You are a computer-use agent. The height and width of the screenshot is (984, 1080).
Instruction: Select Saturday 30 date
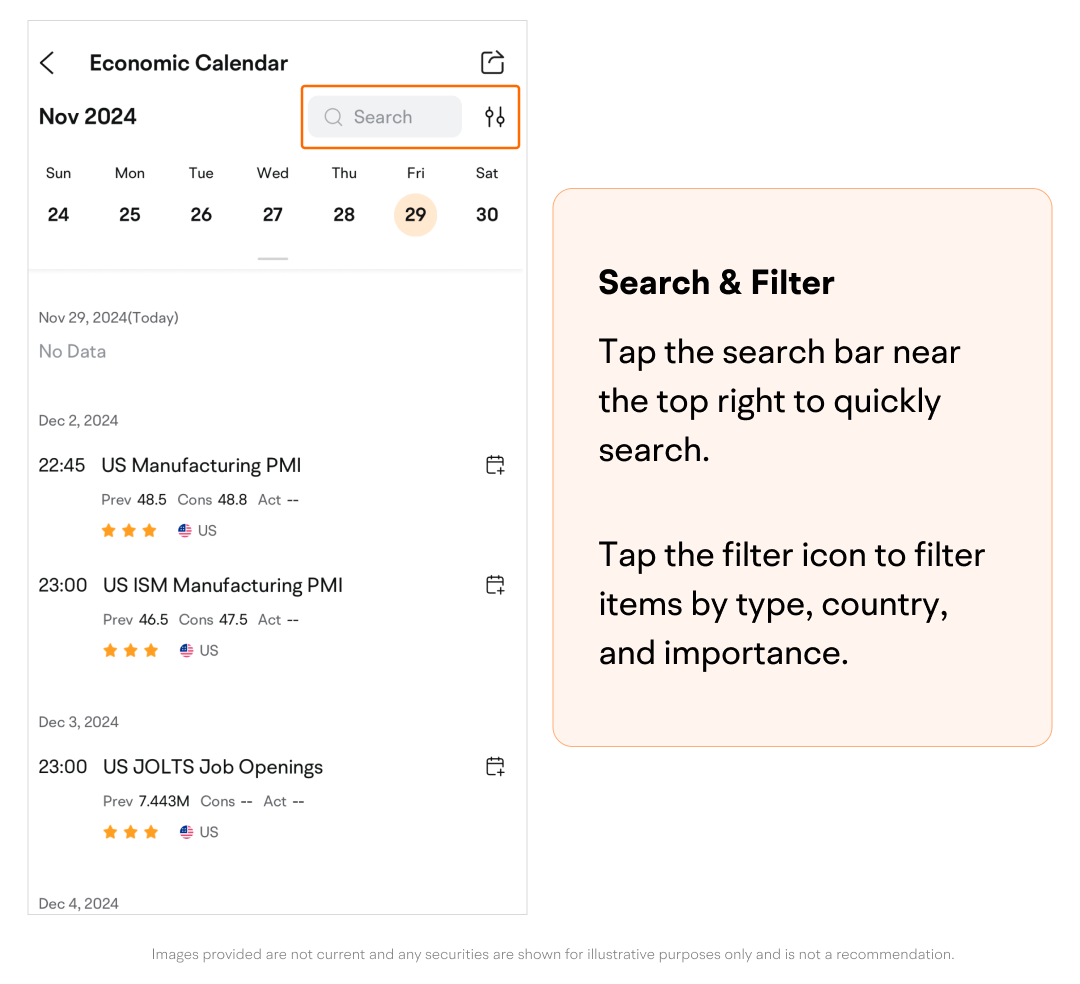[487, 214]
